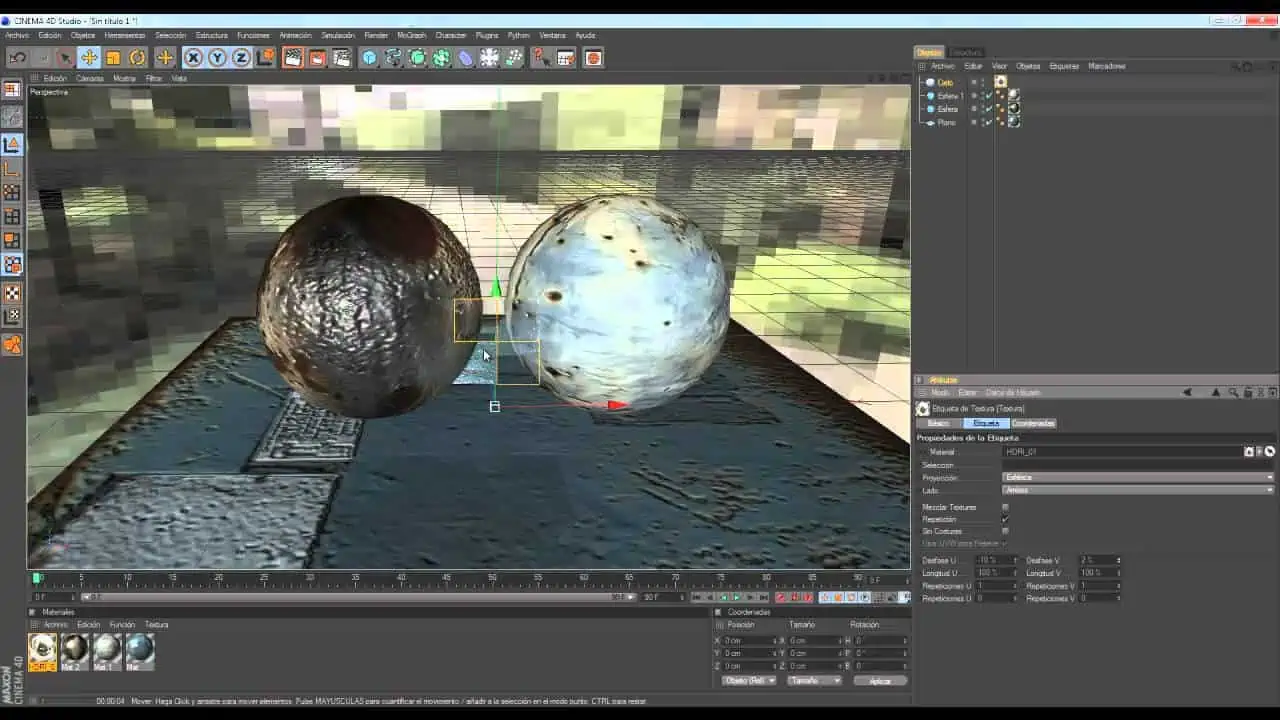Click the texture mode checkerboard icon in sidebar
The width and height of the screenshot is (1280, 720).
point(12,293)
